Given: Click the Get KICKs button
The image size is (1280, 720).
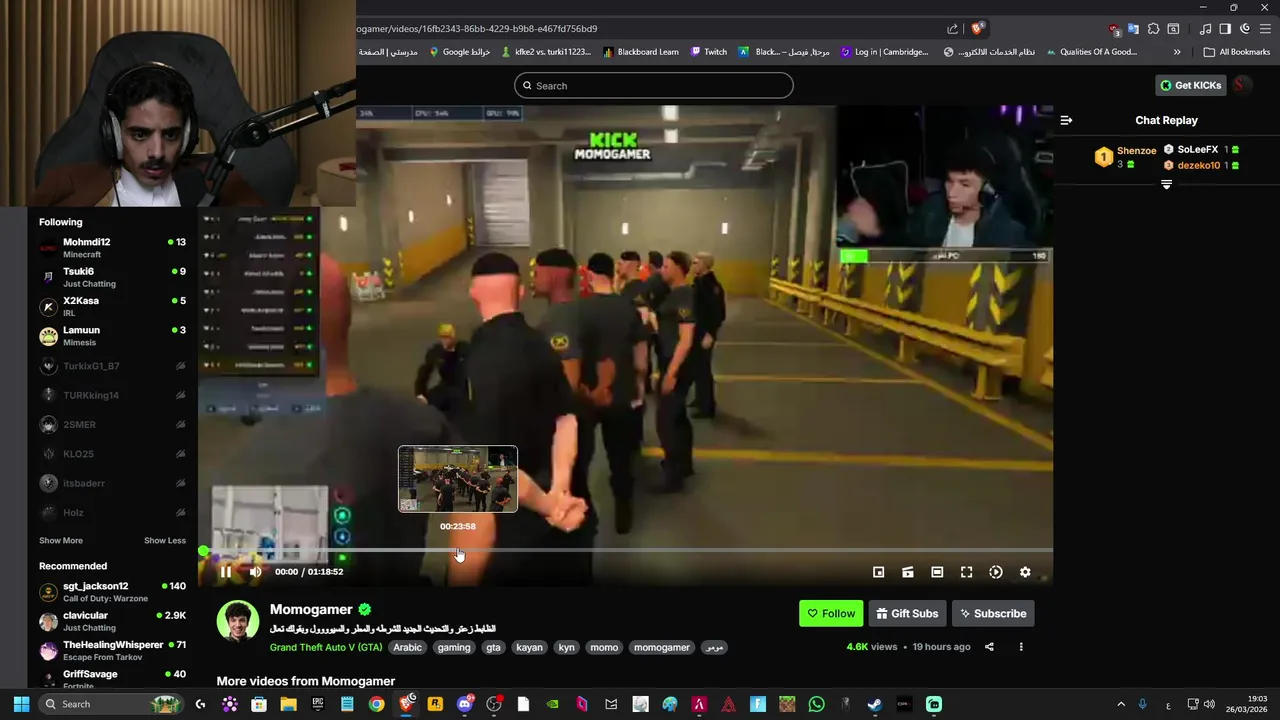Looking at the screenshot, I should click(1191, 85).
